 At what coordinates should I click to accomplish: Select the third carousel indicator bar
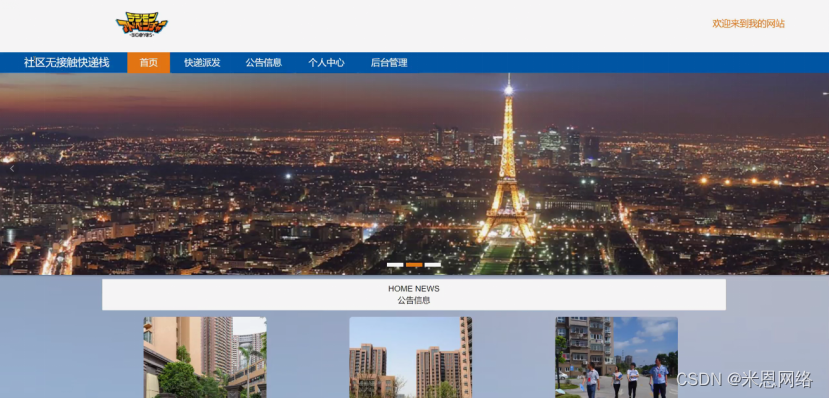pos(432,265)
